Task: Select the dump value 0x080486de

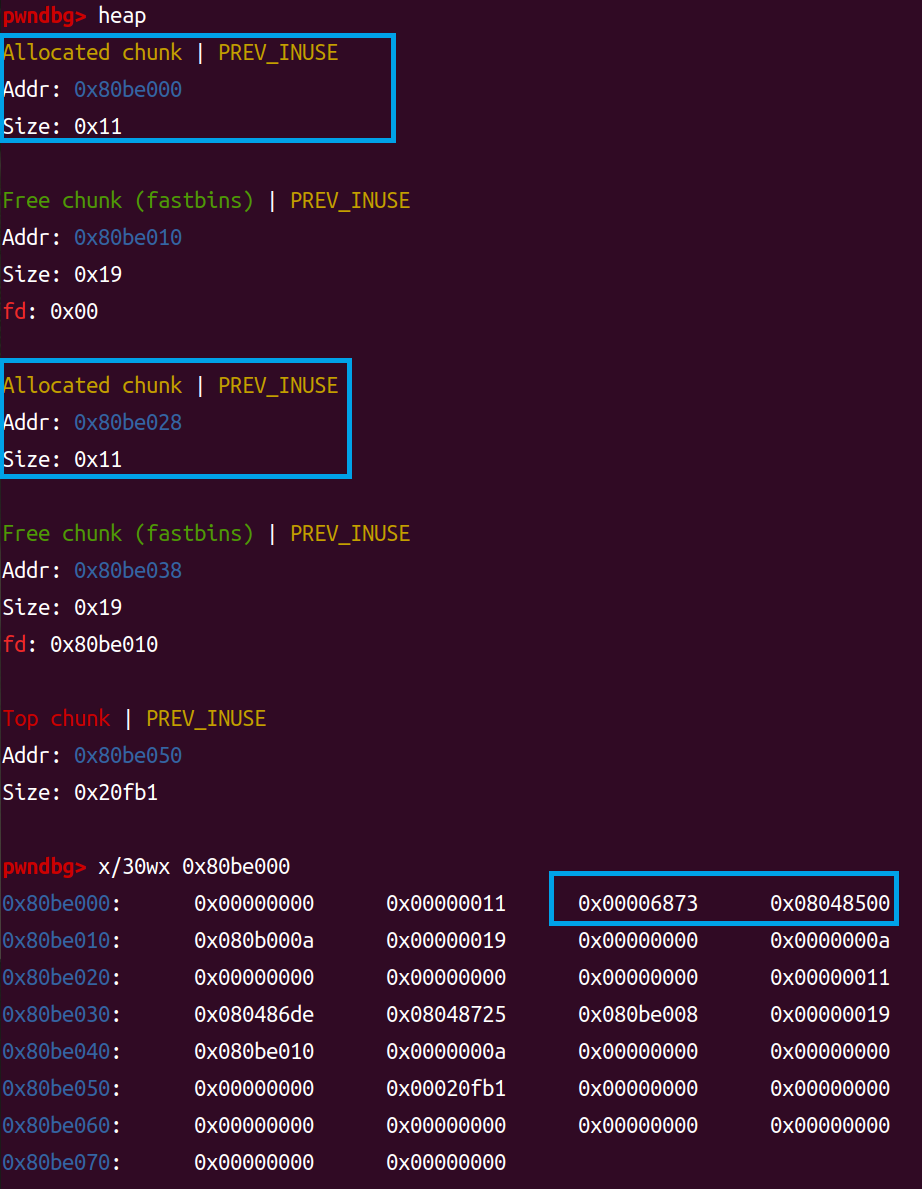Action: click(254, 1015)
